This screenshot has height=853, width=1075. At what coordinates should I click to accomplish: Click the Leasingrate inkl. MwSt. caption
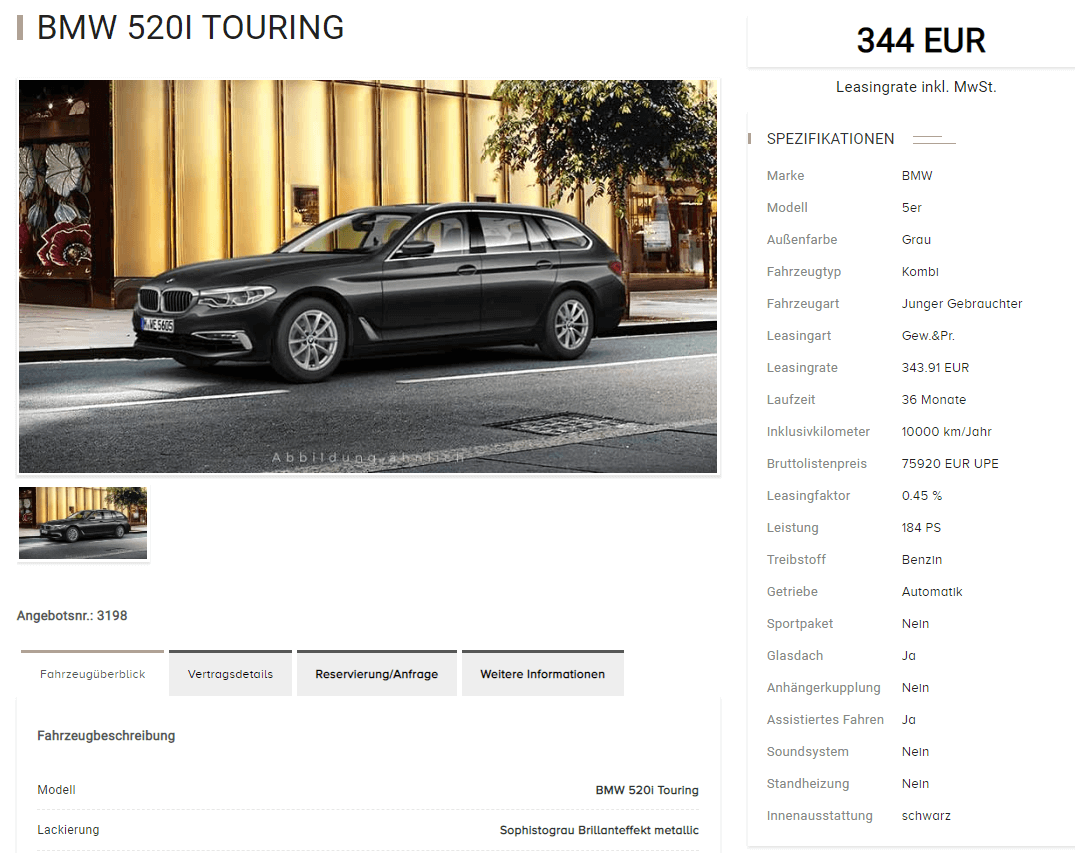tap(916, 87)
